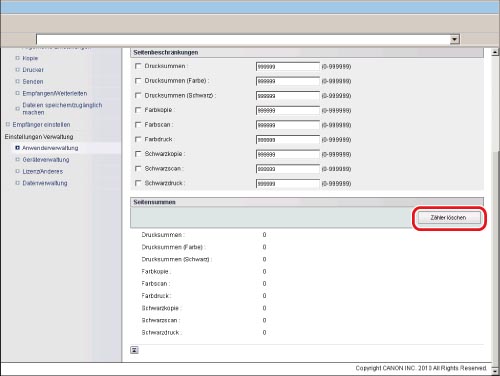Focus the Drucksummen limit input field
Viewport: 500px width, 376px height.
coord(288,67)
